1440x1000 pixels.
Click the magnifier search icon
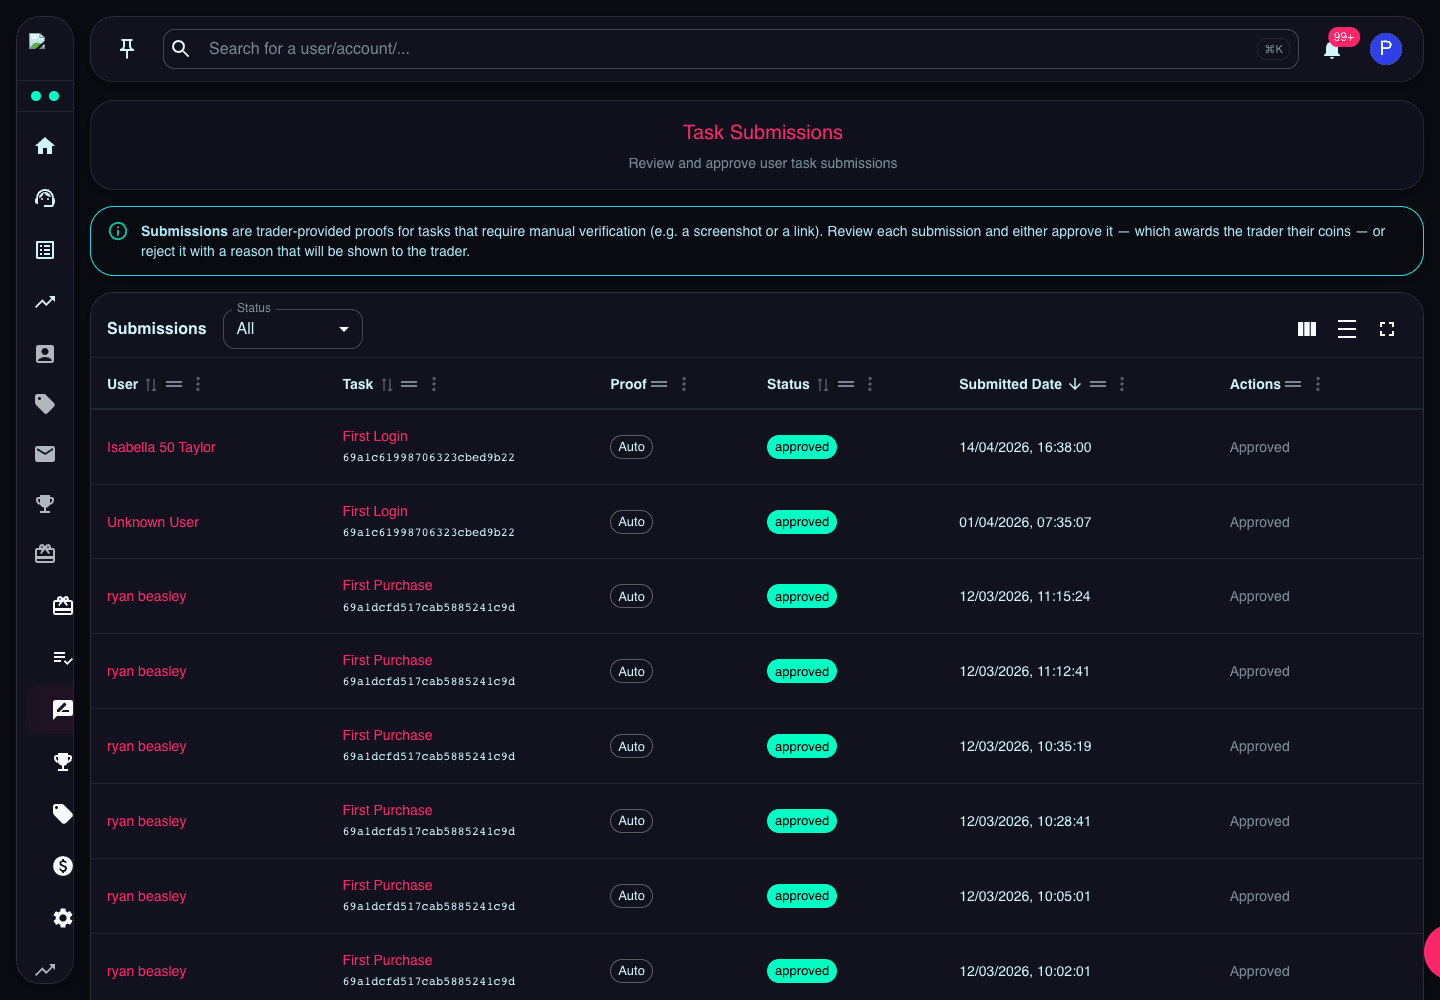[x=181, y=49]
